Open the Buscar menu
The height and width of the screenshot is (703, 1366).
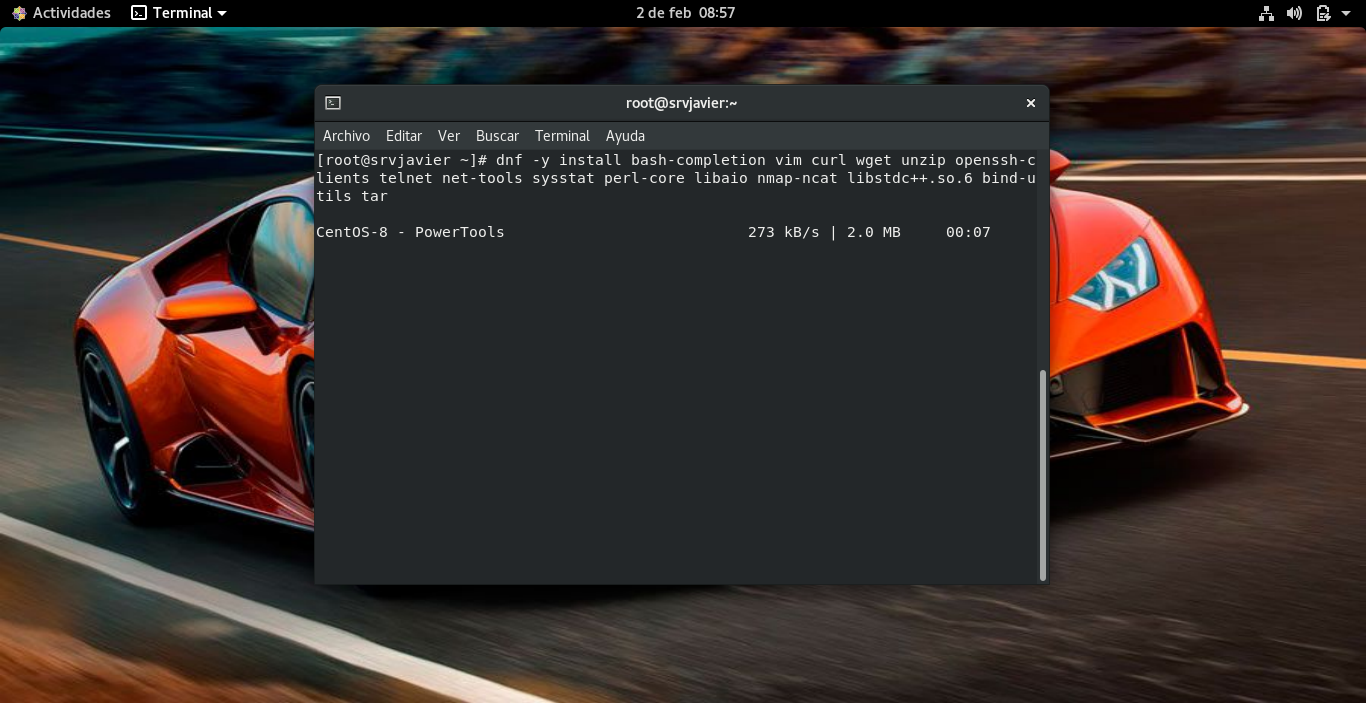coord(497,136)
